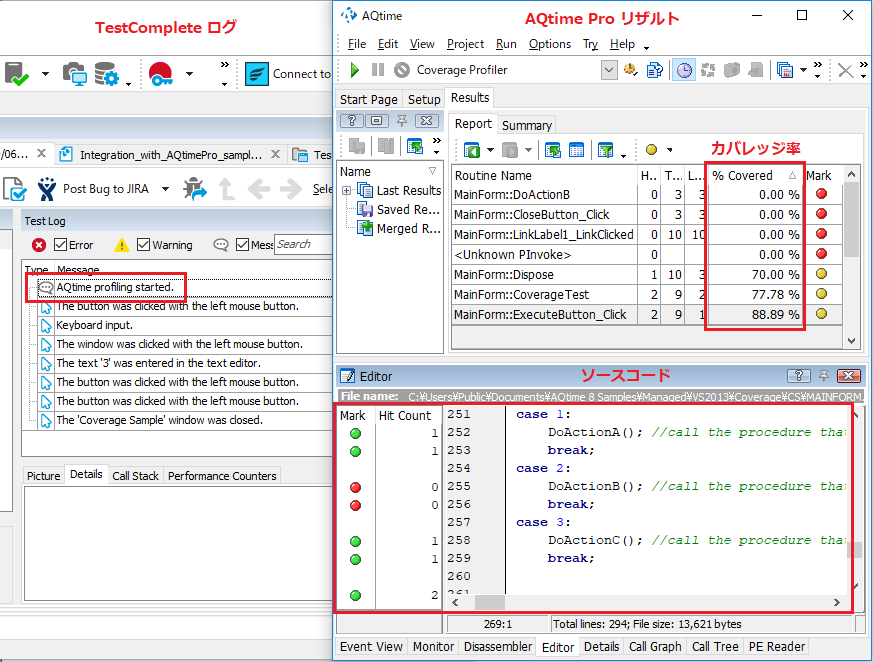Click the table grid icon in Report toolbar
Screen dimensions: 873x662
(576, 150)
